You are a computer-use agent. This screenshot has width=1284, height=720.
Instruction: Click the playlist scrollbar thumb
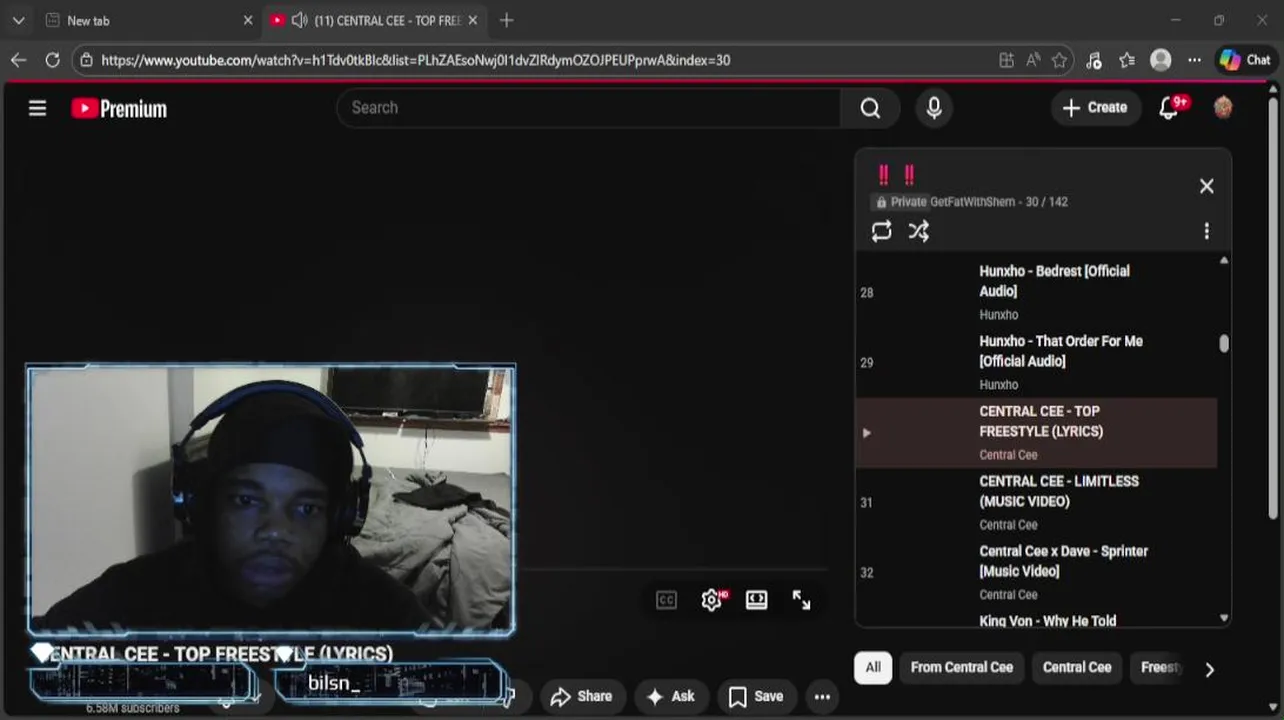point(1224,344)
